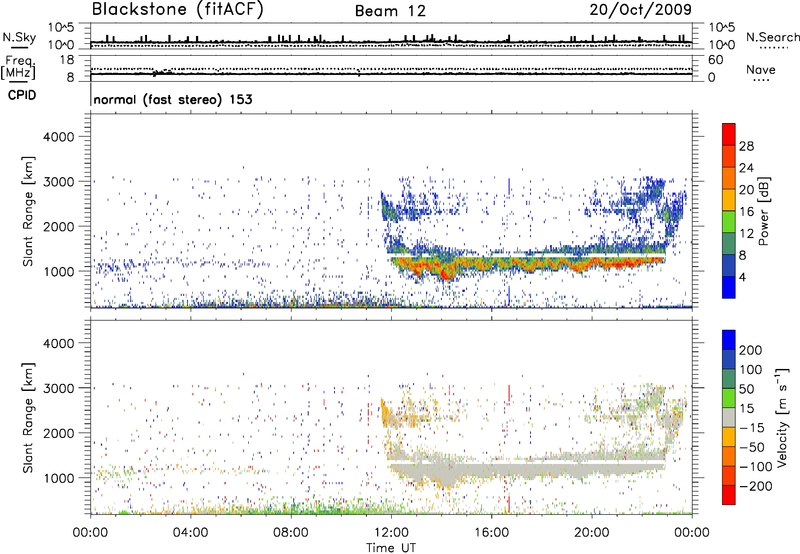
Task: Click the '10^5' left noise axis label
Action: pyautogui.click(x=61, y=27)
